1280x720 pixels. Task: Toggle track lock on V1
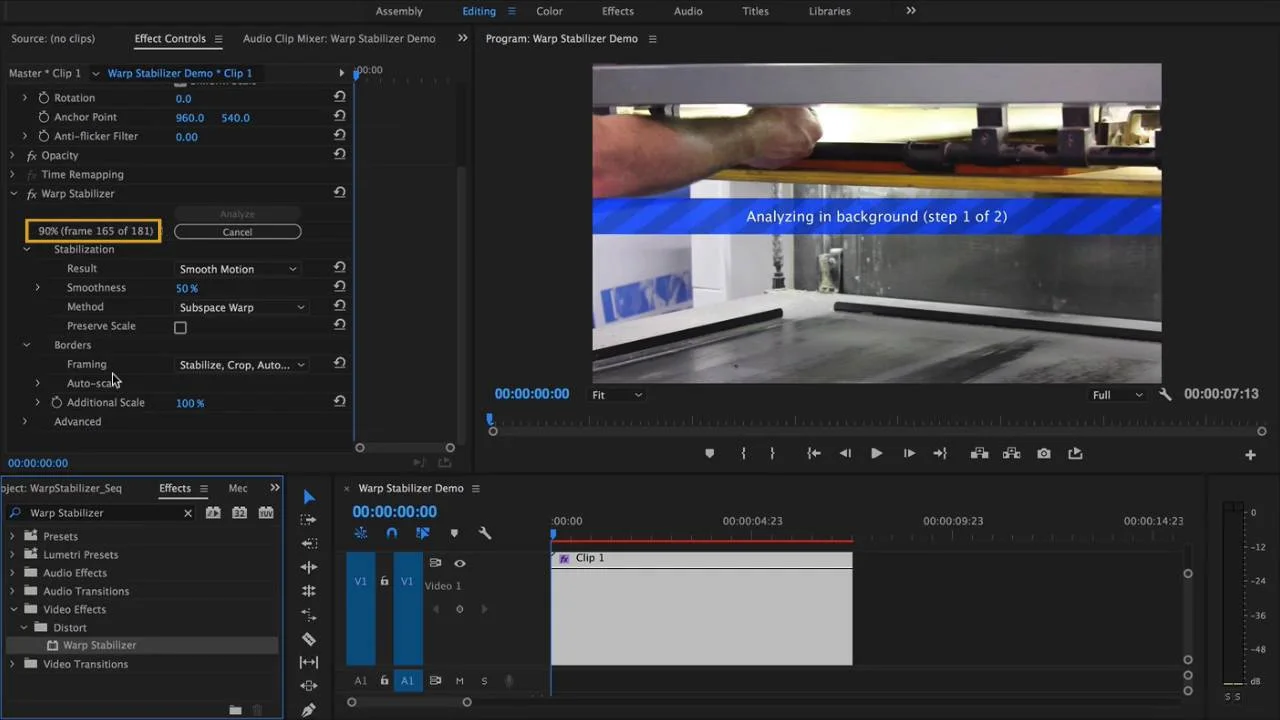pos(384,581)
